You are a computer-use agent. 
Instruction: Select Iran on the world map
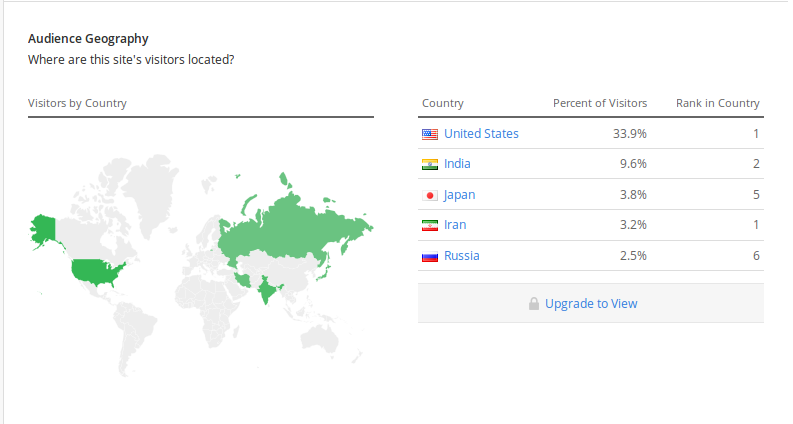244,279
